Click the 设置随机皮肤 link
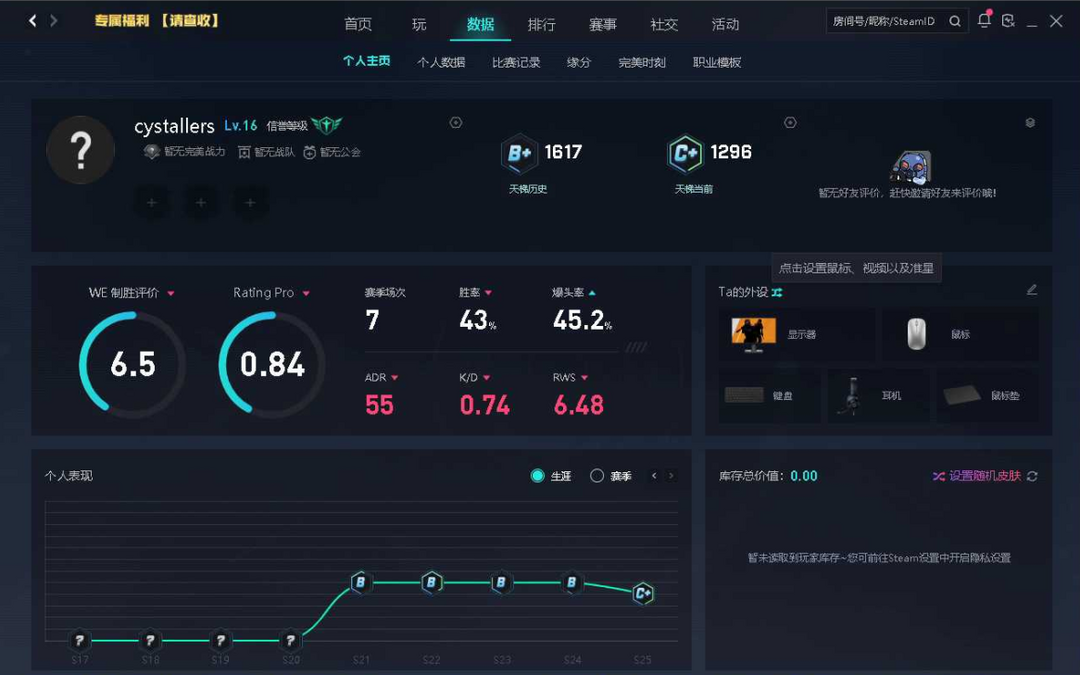This screenshot has height=675, width=1080. click(x=977, y=476)
